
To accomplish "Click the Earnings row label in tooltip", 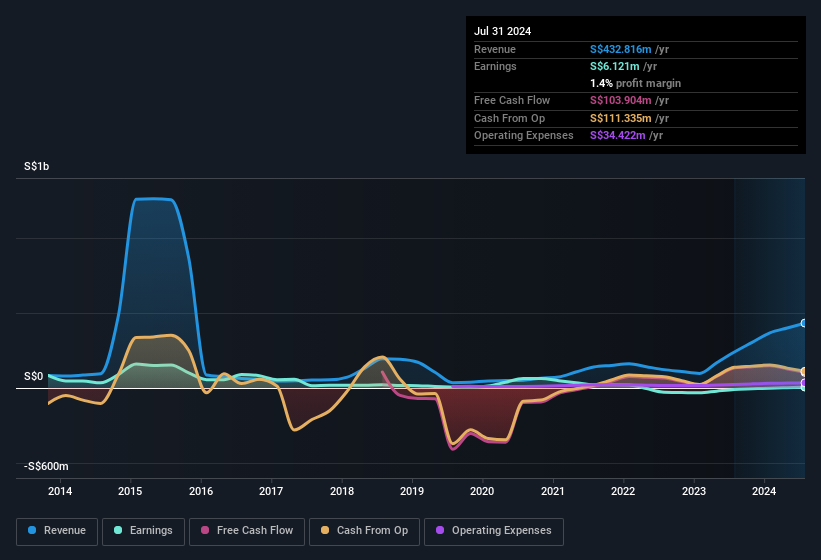I will click(x=495, y=66).
